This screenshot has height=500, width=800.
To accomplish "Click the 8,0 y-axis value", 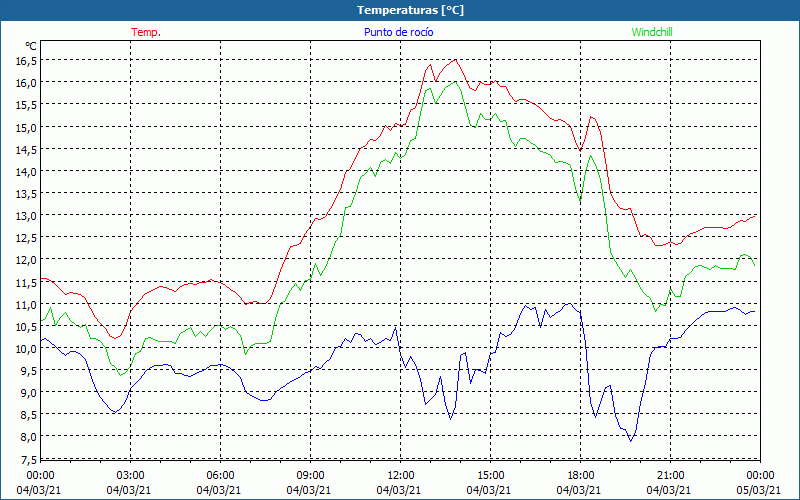I will click(x=28, y=437).
